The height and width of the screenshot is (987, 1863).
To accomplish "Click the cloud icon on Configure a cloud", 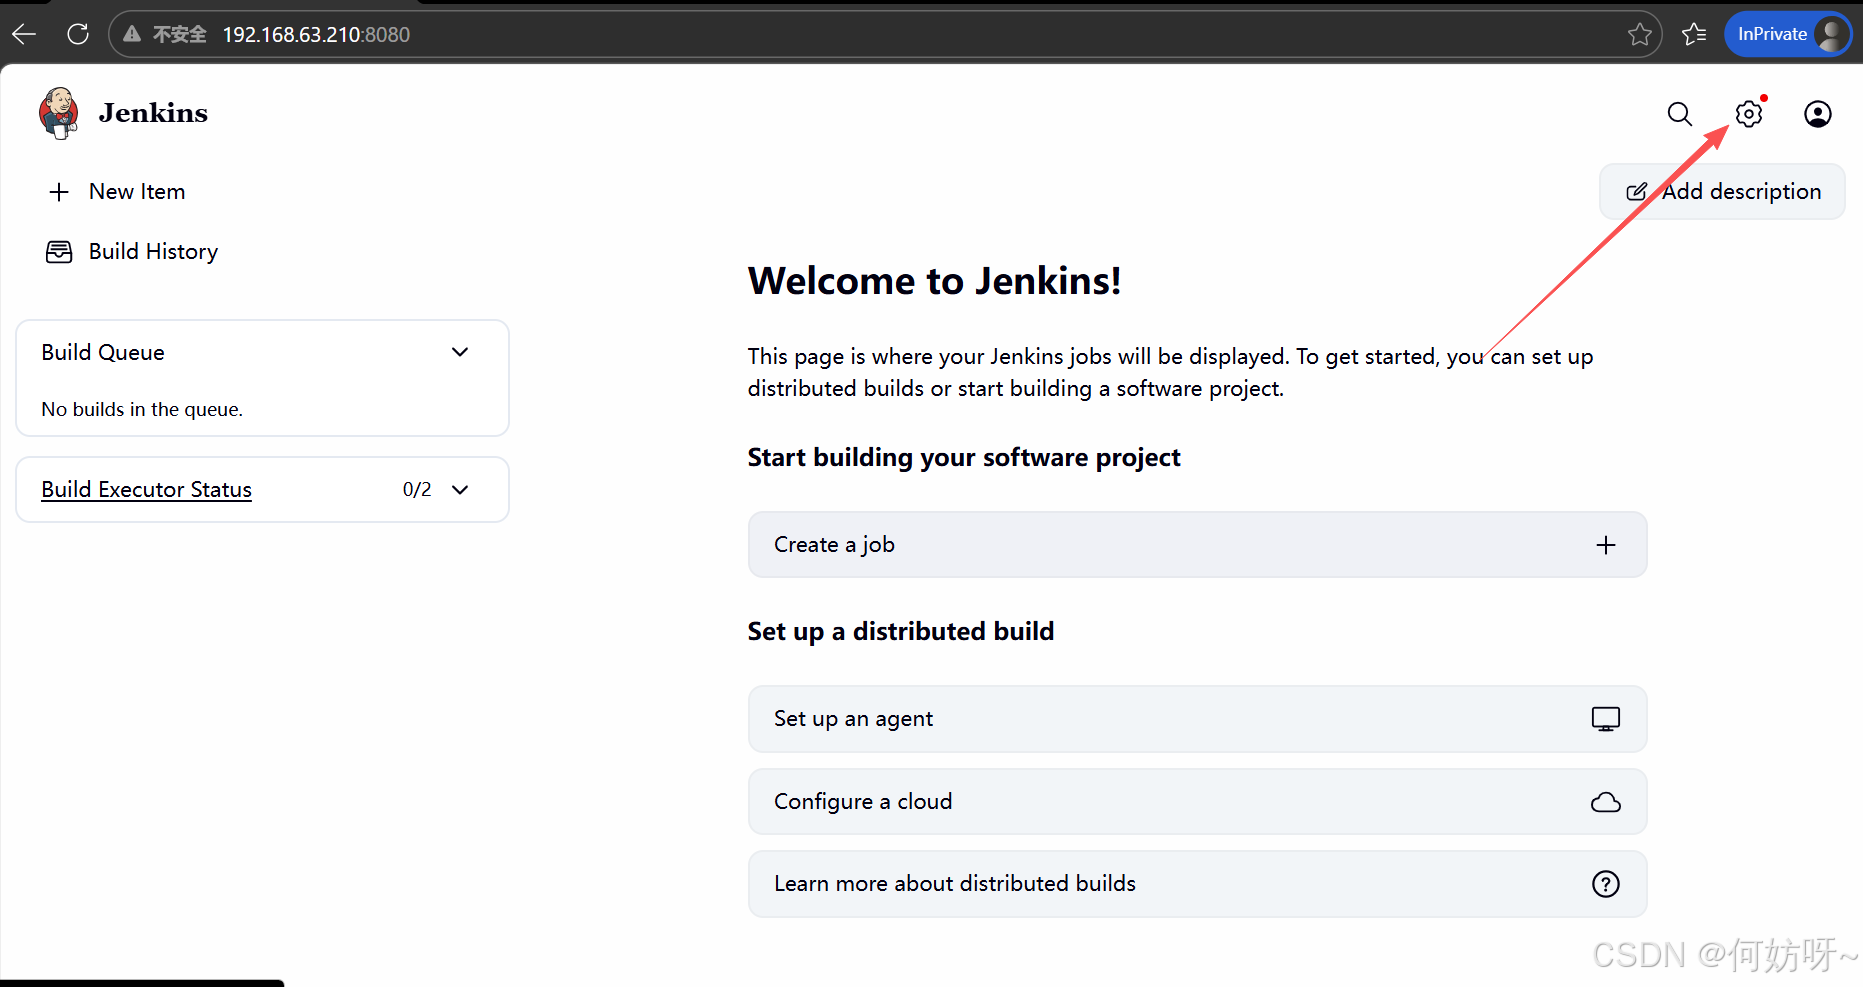I will 1606,802.
